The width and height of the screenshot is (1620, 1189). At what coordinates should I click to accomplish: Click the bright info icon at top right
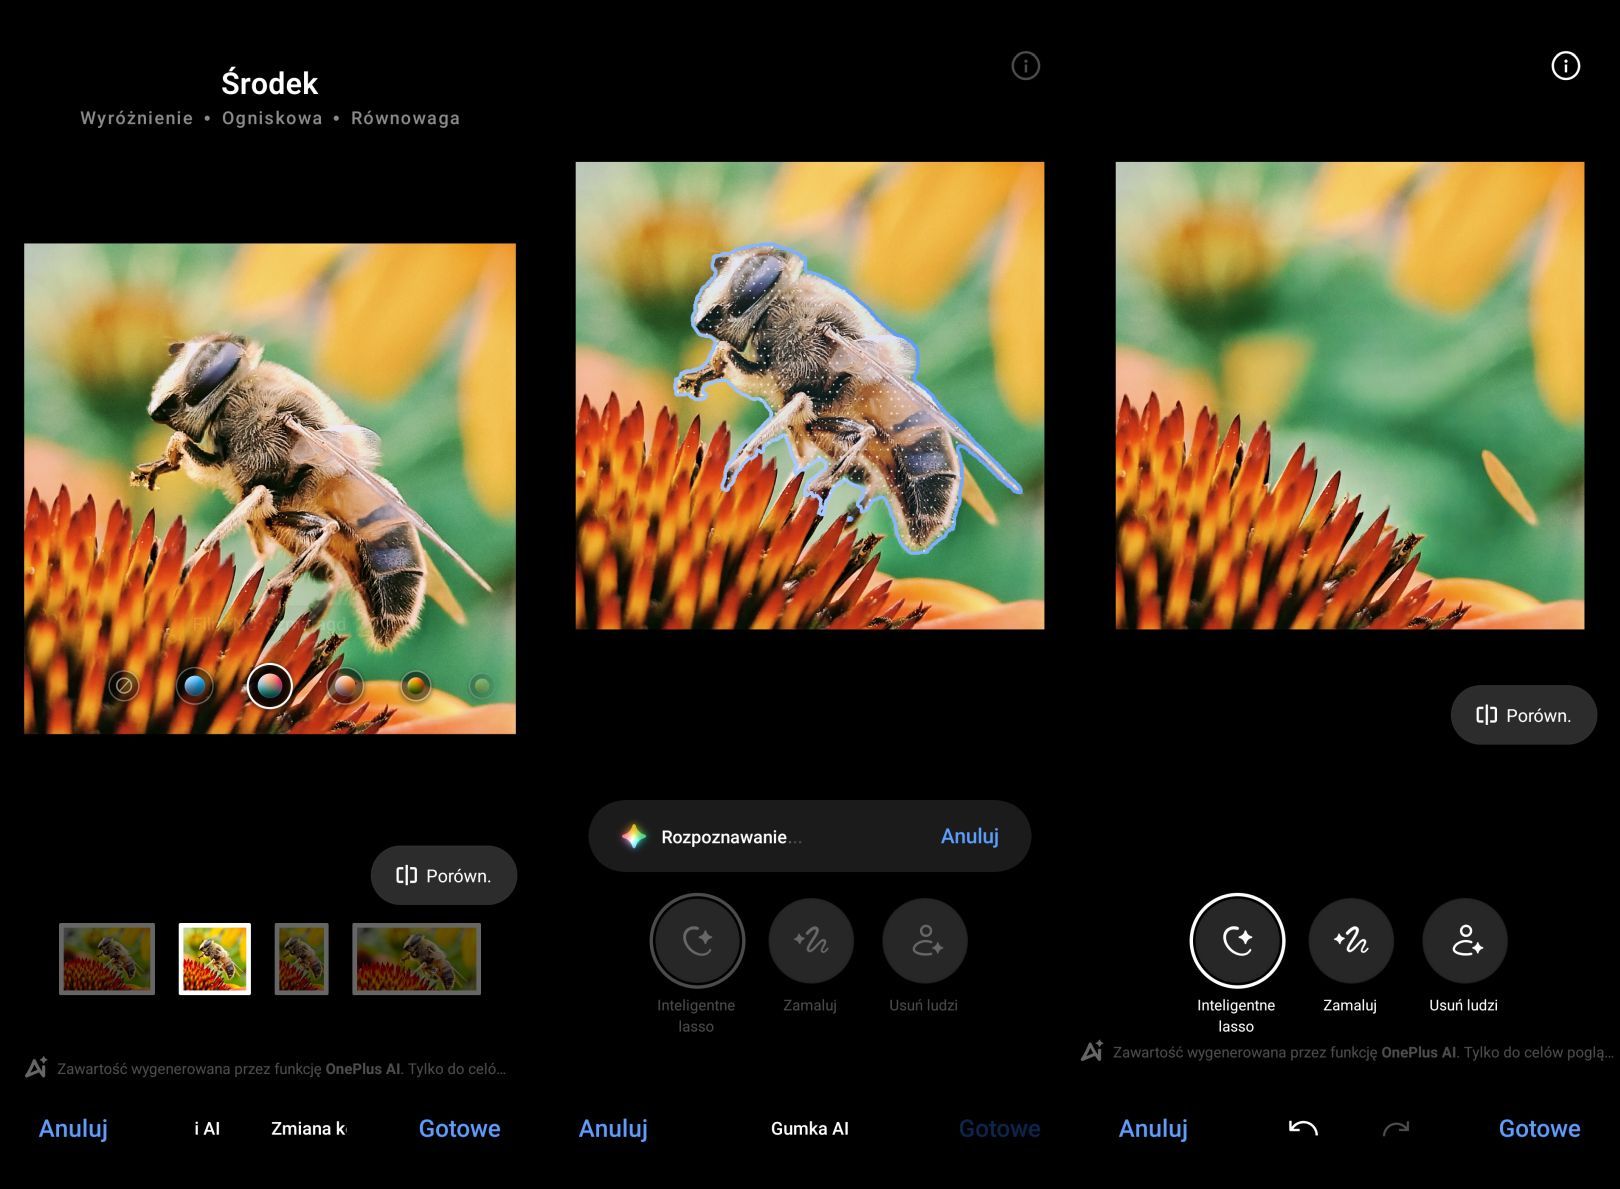(x=1565, y=66)
